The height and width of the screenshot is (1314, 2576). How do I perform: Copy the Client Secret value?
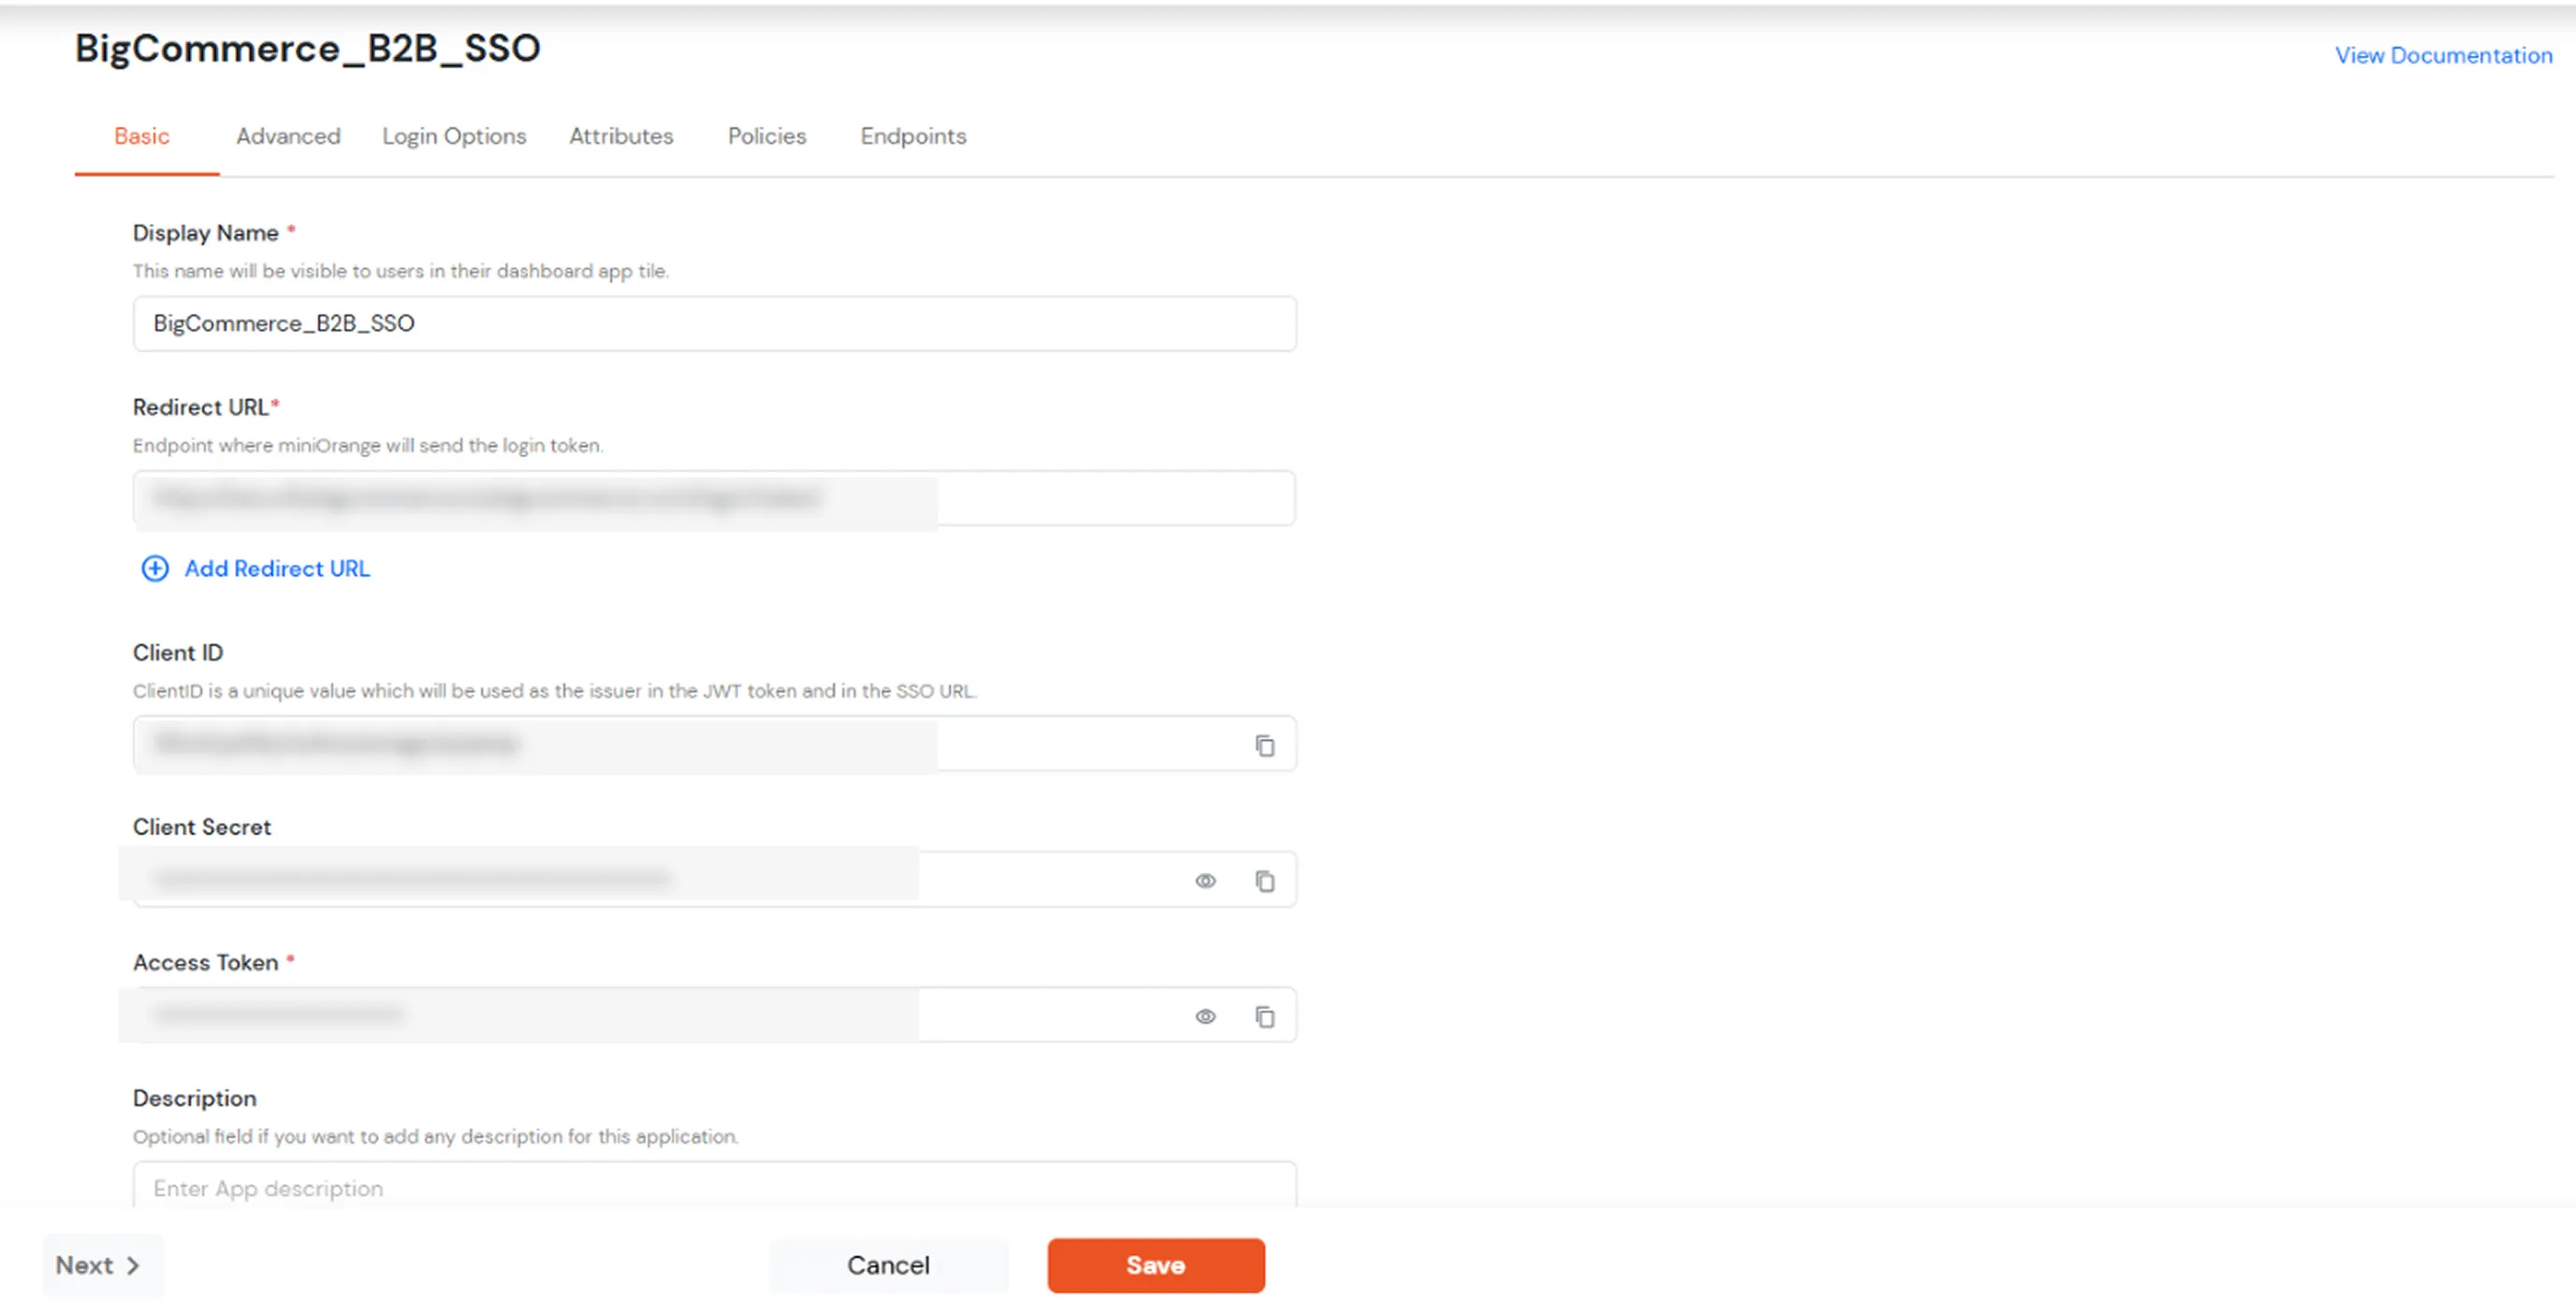click(1265, 880)
